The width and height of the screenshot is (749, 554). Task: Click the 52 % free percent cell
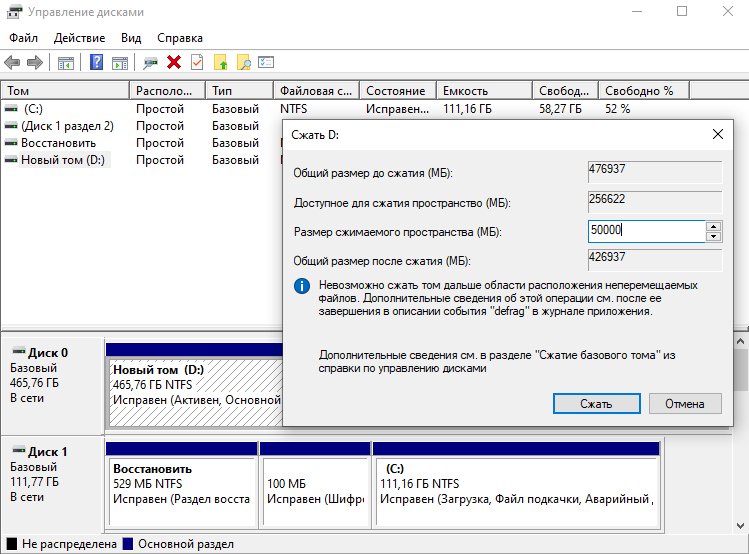tap(617, 109)
